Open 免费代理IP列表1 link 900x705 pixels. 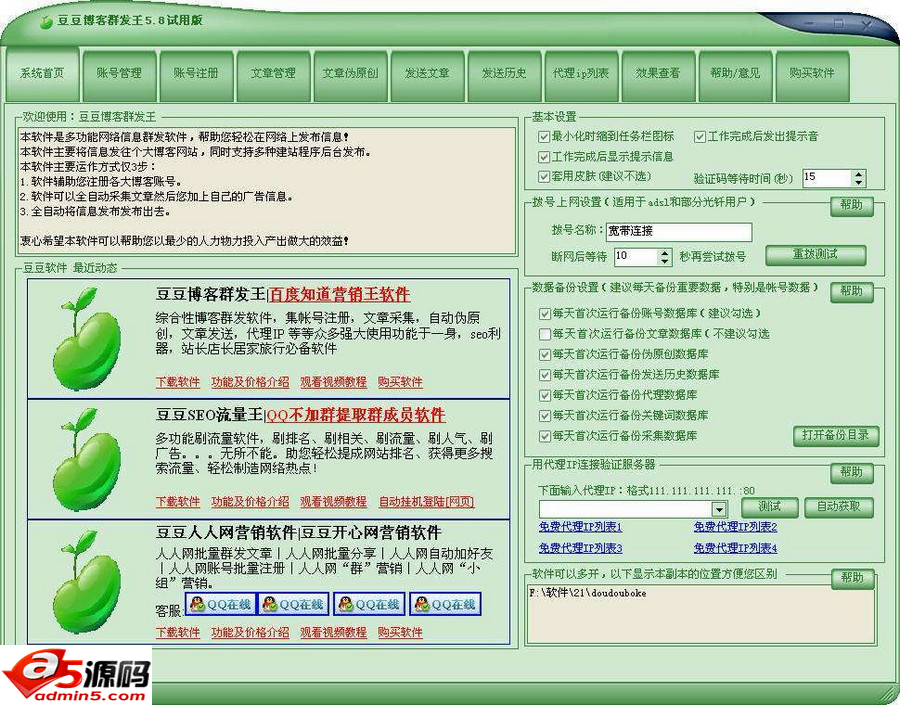[580, 526]
